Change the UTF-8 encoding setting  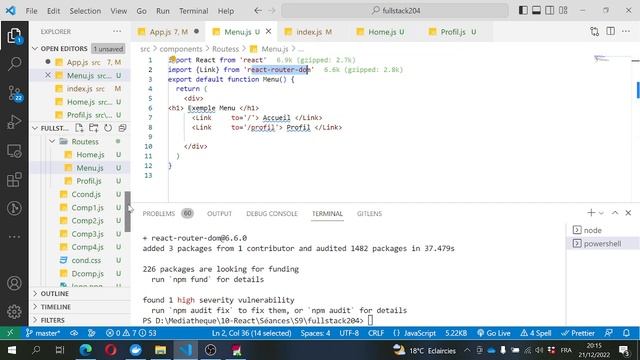[x=349, y=333]
